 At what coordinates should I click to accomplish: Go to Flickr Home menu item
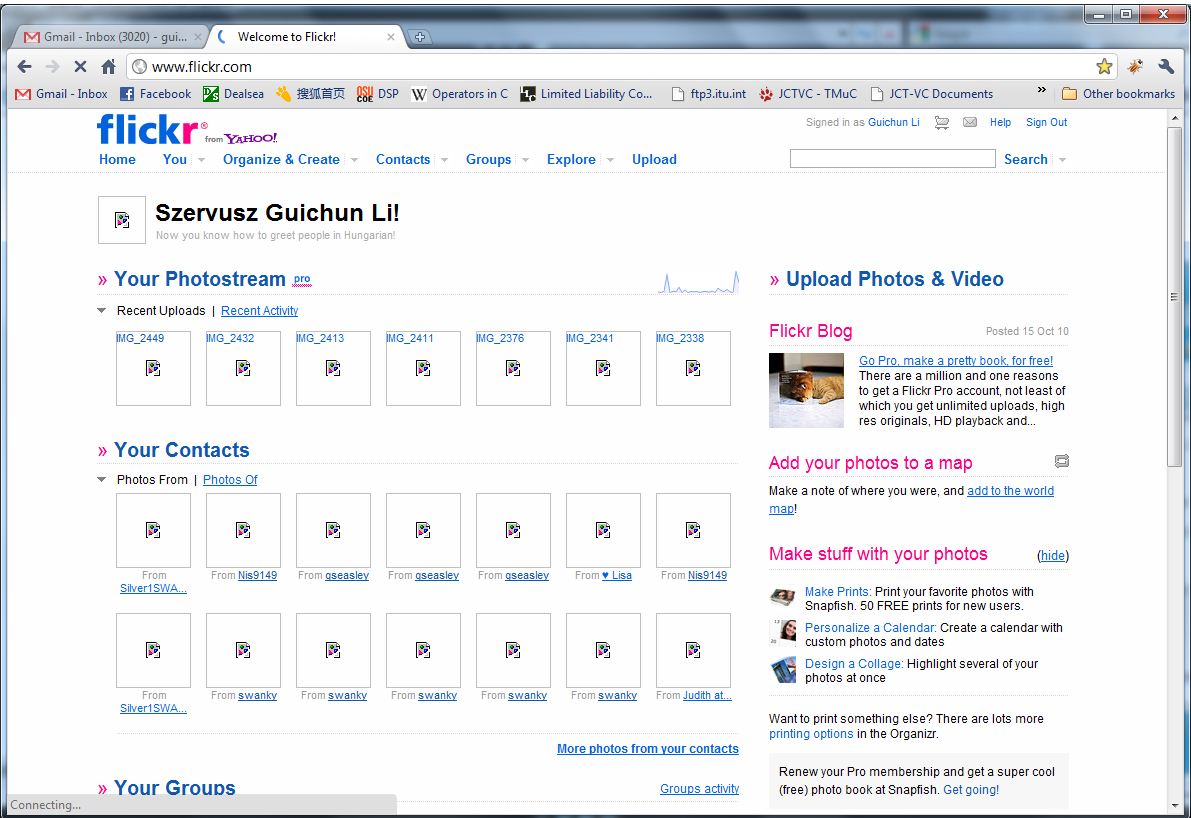tap(117, 159)
